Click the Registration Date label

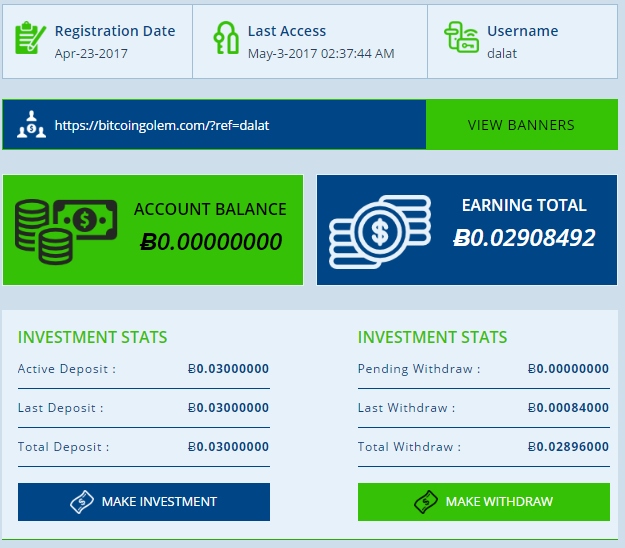115,31
